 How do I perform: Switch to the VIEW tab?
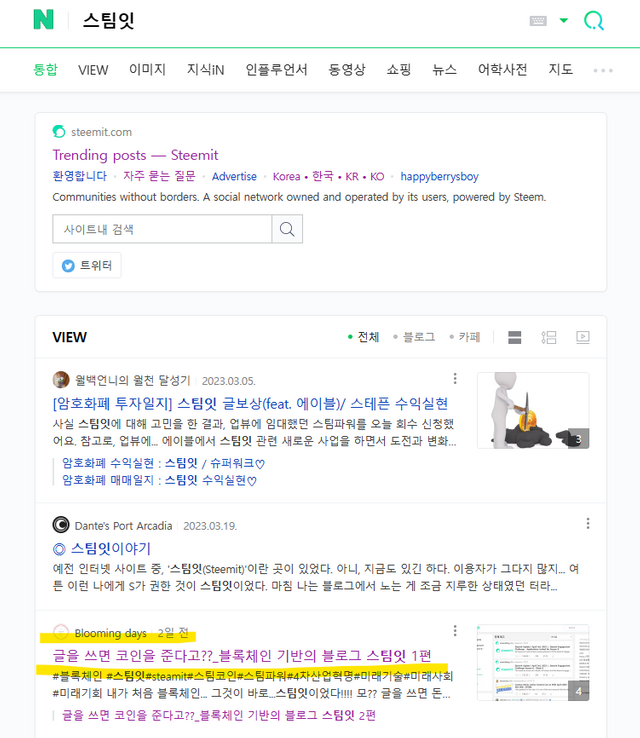93,70
